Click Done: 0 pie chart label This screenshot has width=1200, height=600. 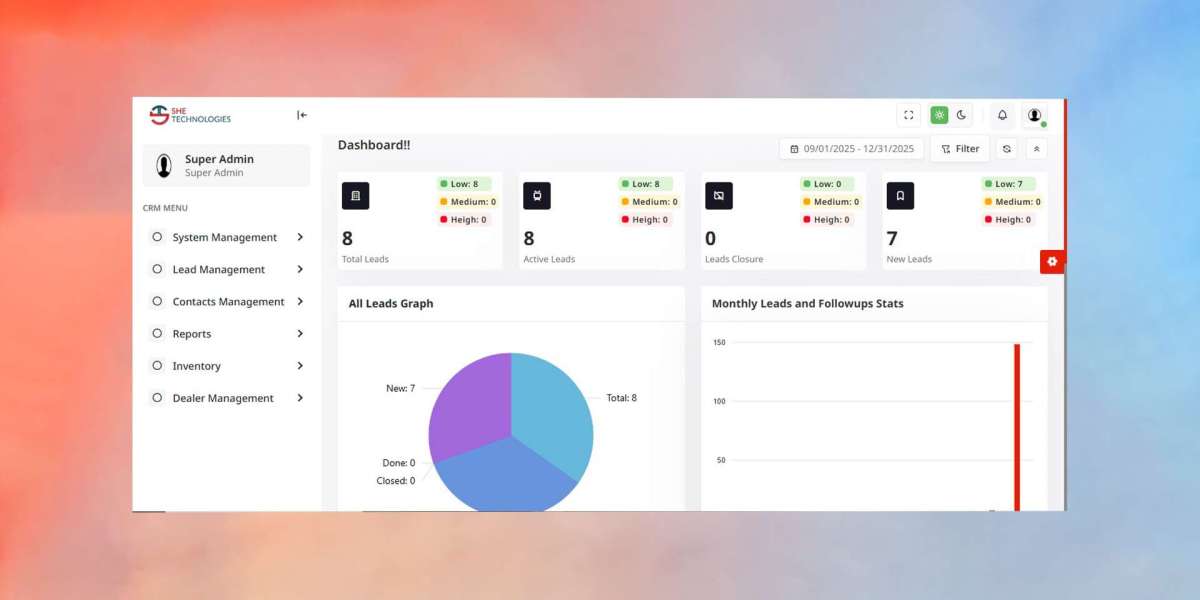point(398,463)
